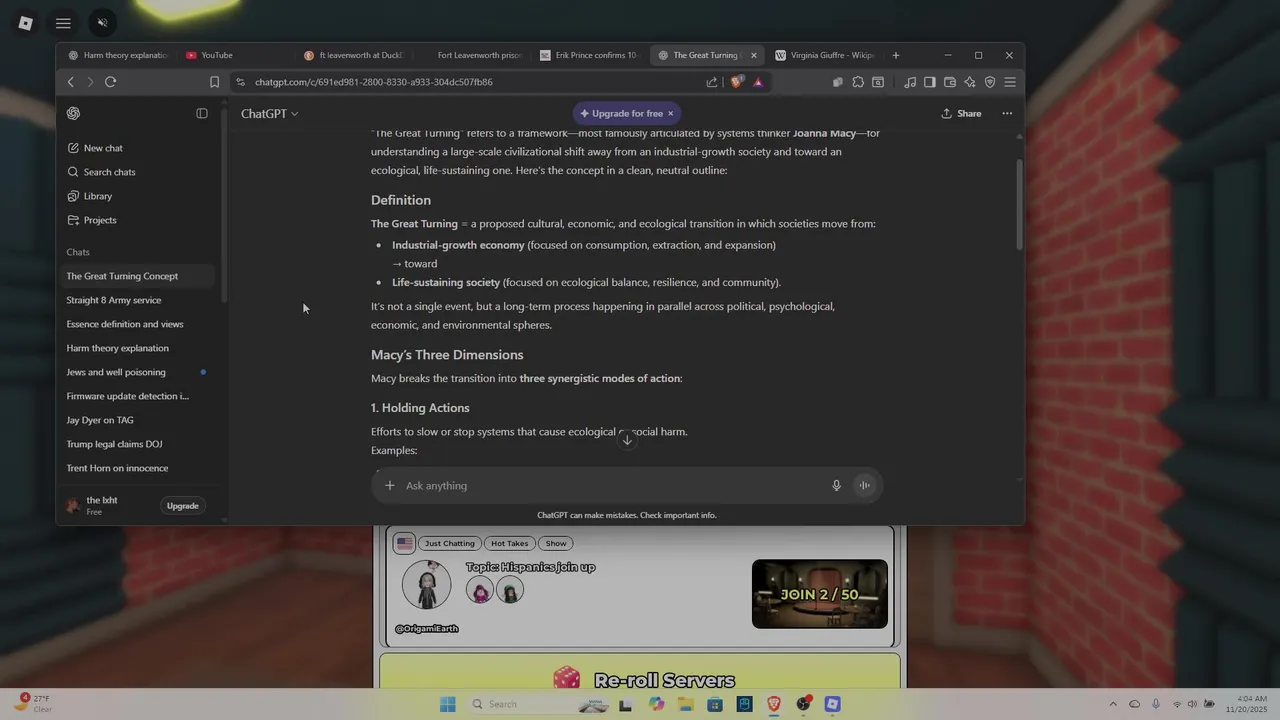
Task: Open Leo AI sparkle icon
Action: click(970, 82)
